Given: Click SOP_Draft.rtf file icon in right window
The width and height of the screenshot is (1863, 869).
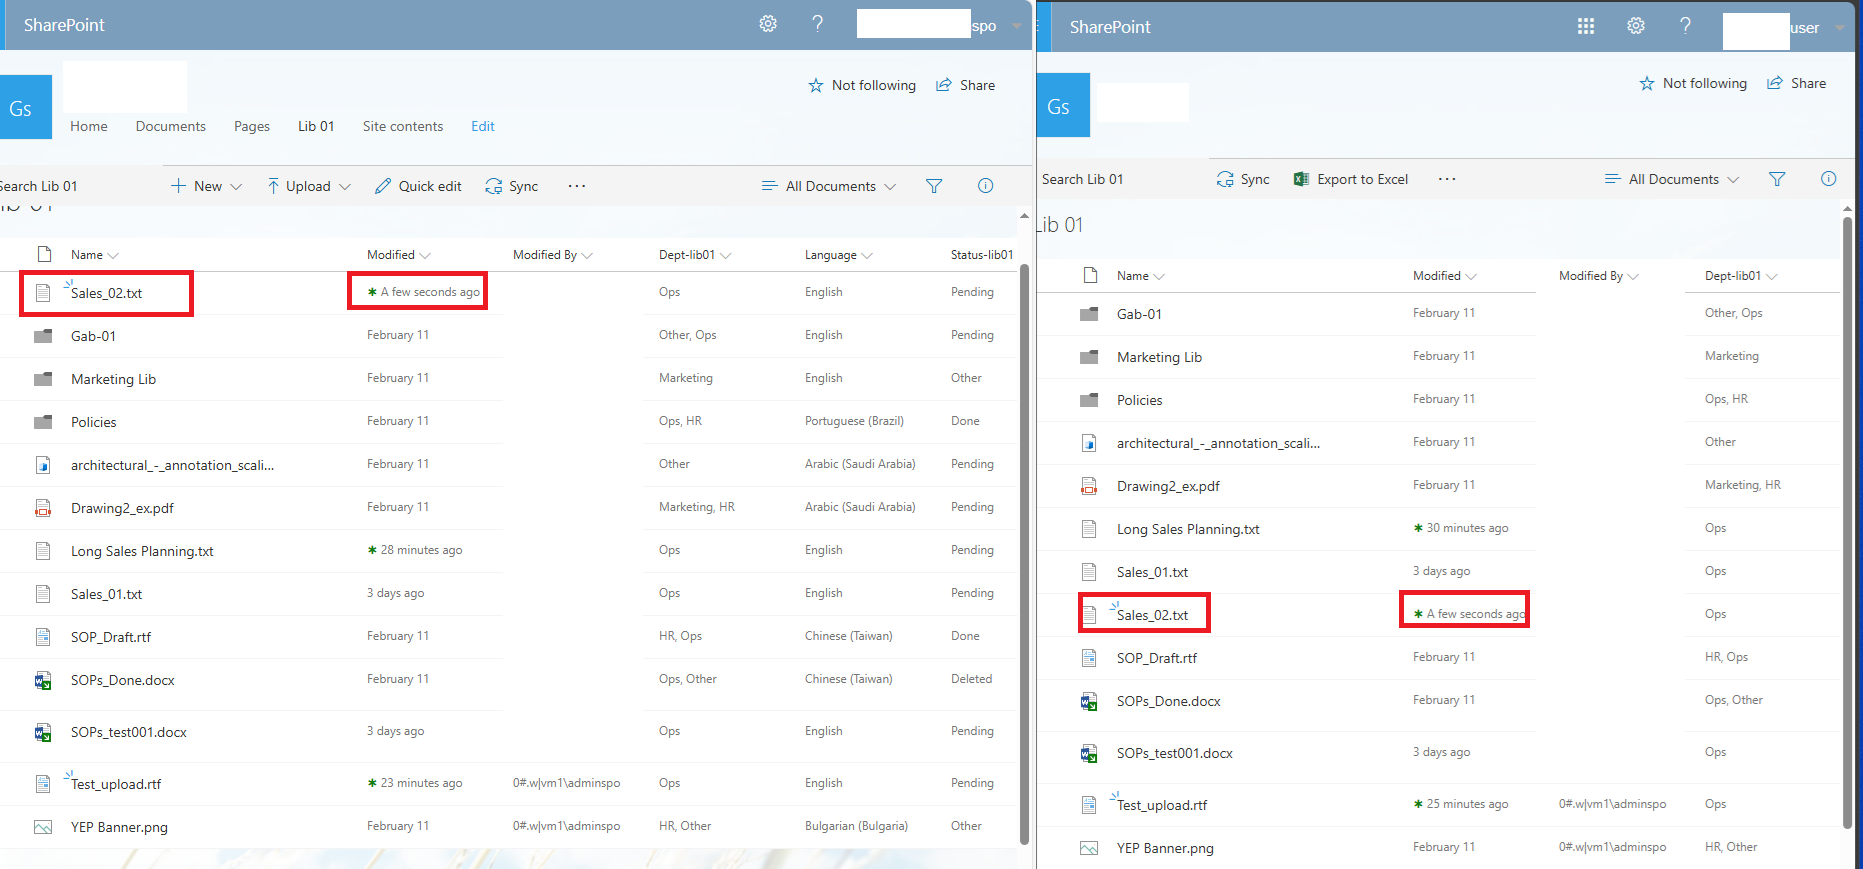Looking at the screenshot, I should point(1089,658).
